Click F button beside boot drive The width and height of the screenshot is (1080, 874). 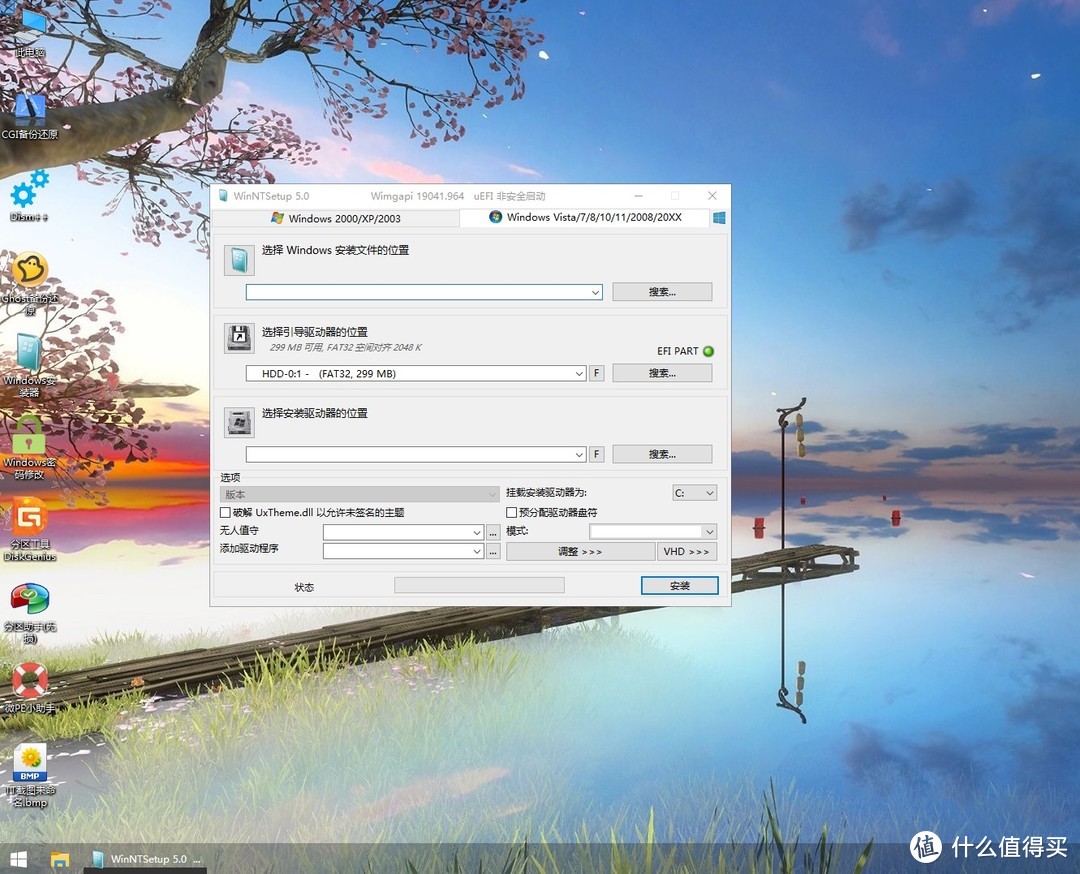coord(596,373)
